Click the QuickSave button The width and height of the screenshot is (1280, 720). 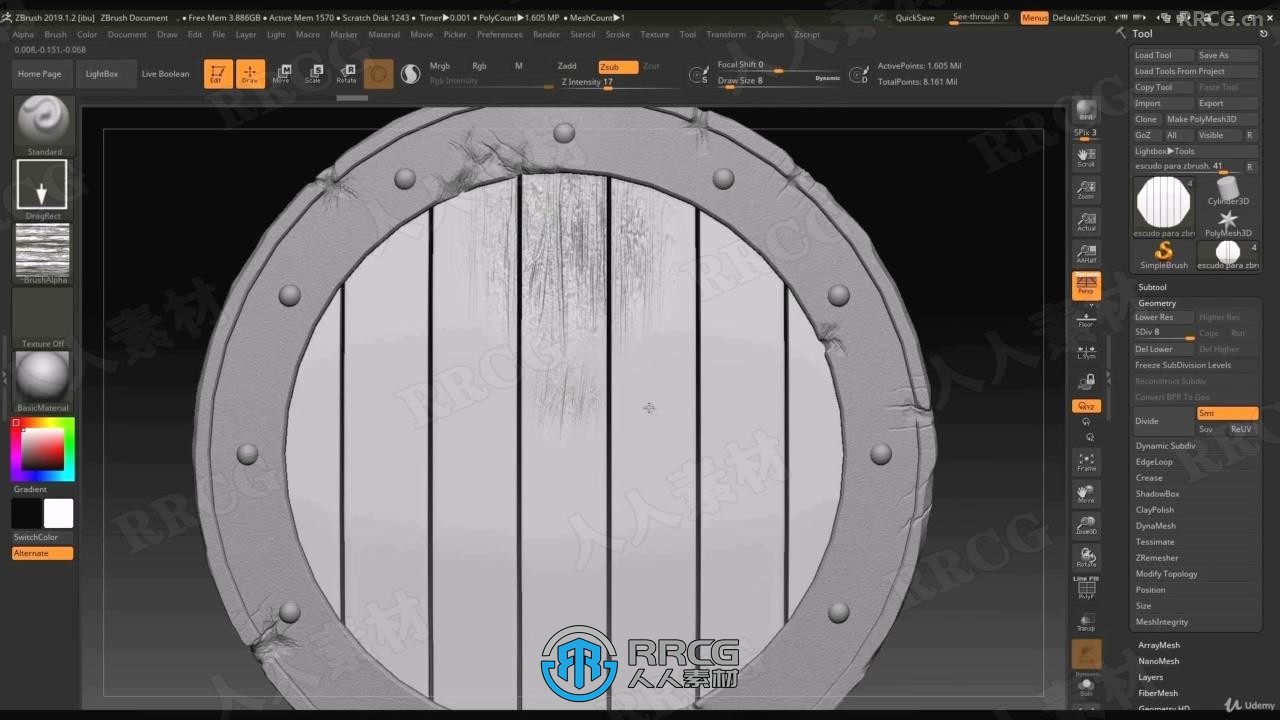pos(915,18)
